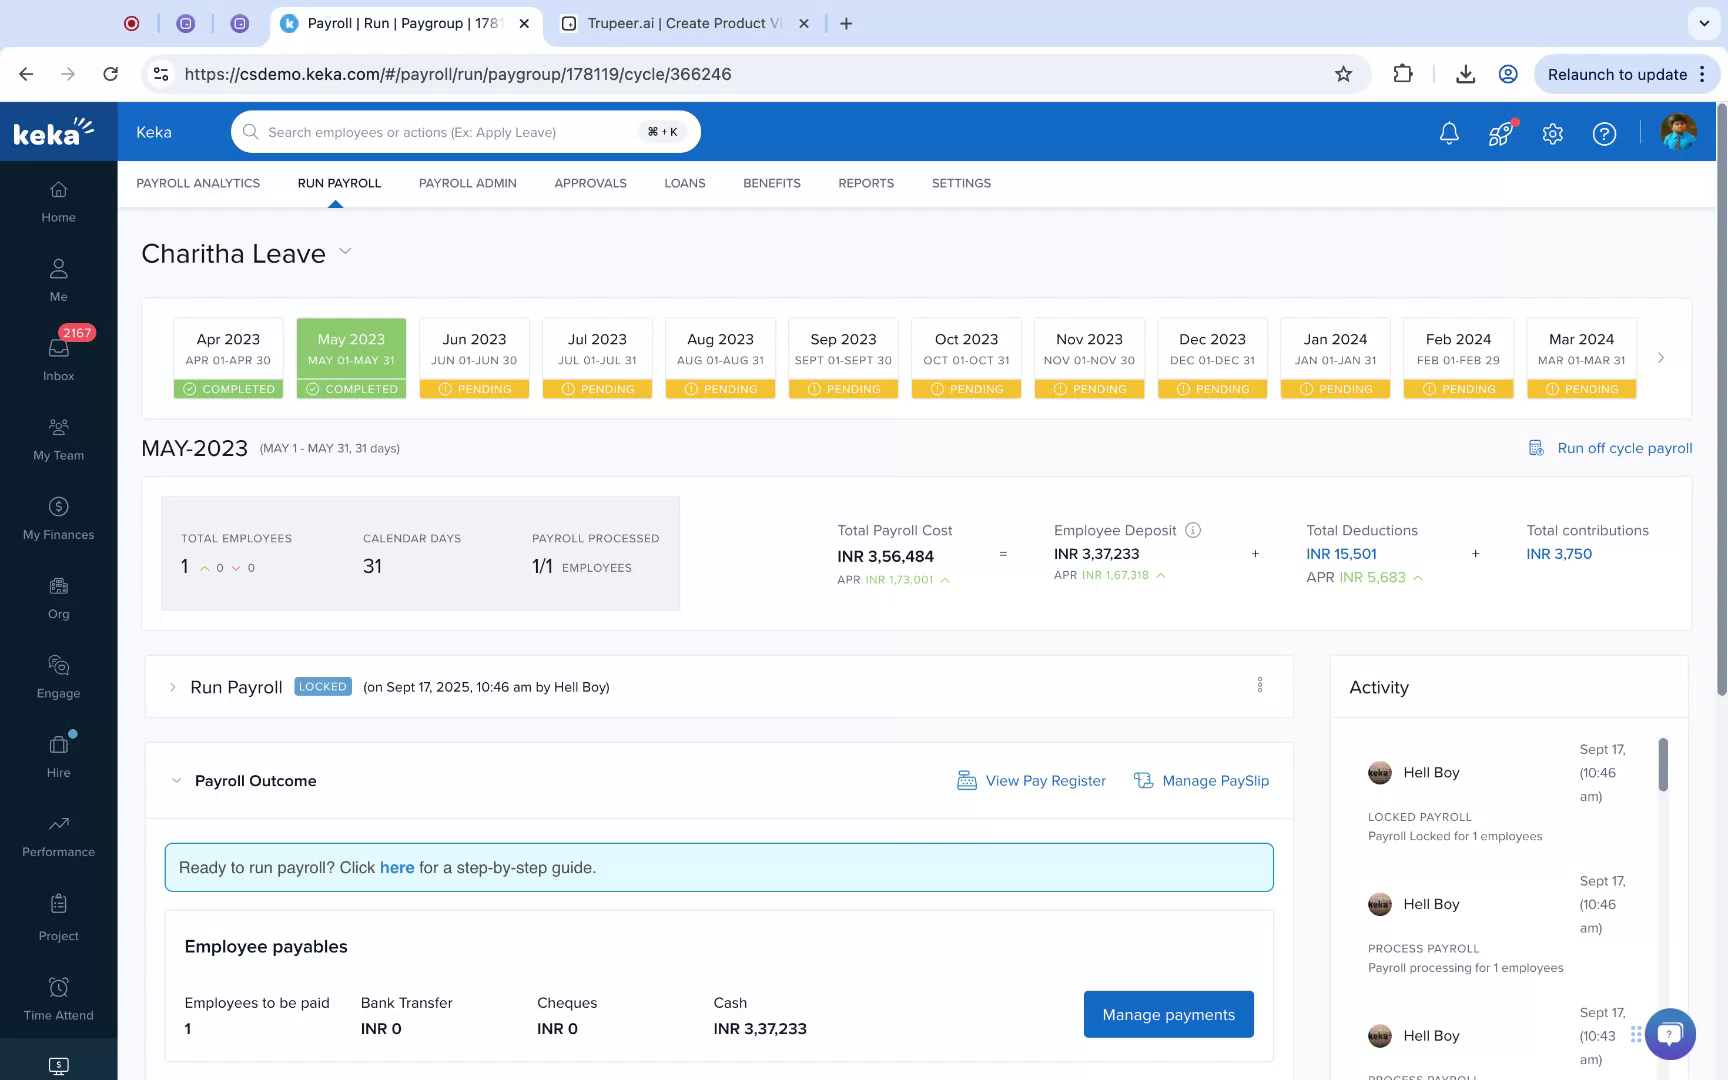Expand the Charitha Leave paygroup dropdown
Image resolution: width=1728 pixels, height=1080 pixels.
pyautogui.click(x=346, y=252)
